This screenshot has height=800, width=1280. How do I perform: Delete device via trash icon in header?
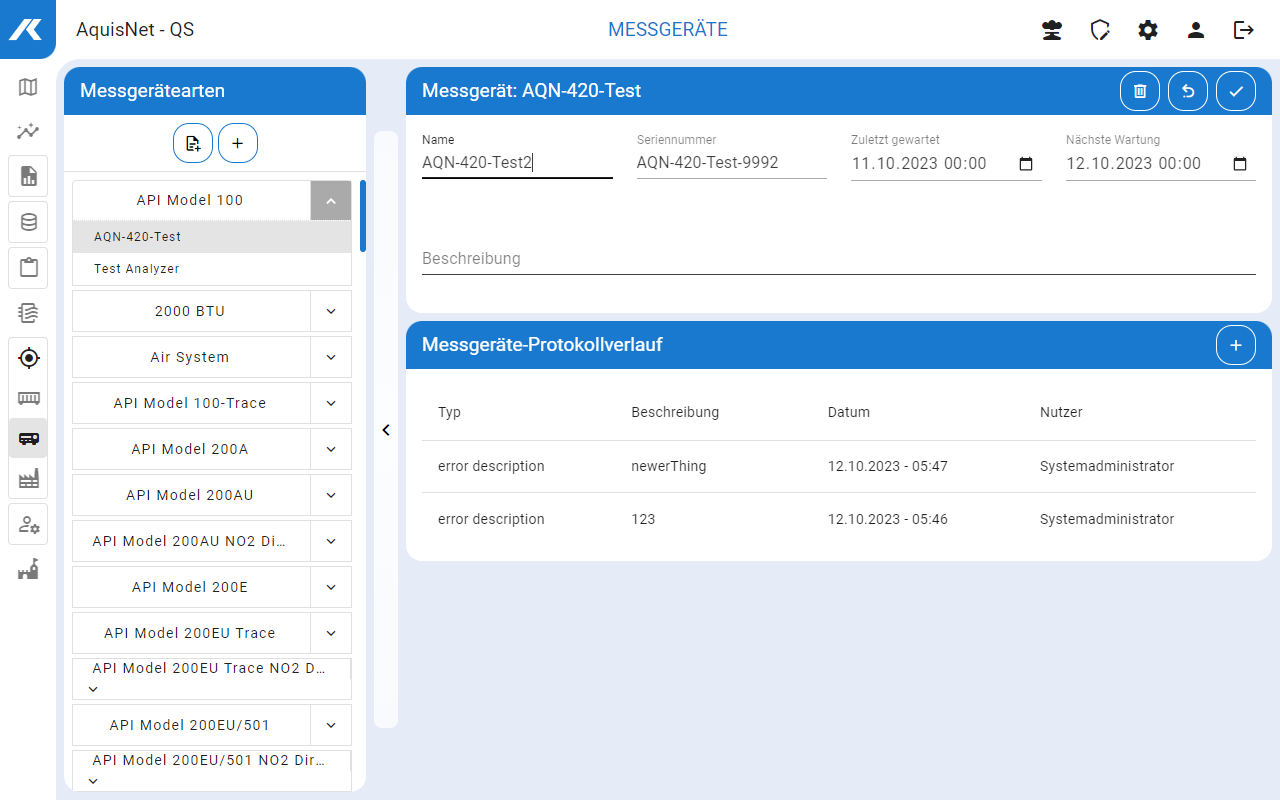point(1140,91)
